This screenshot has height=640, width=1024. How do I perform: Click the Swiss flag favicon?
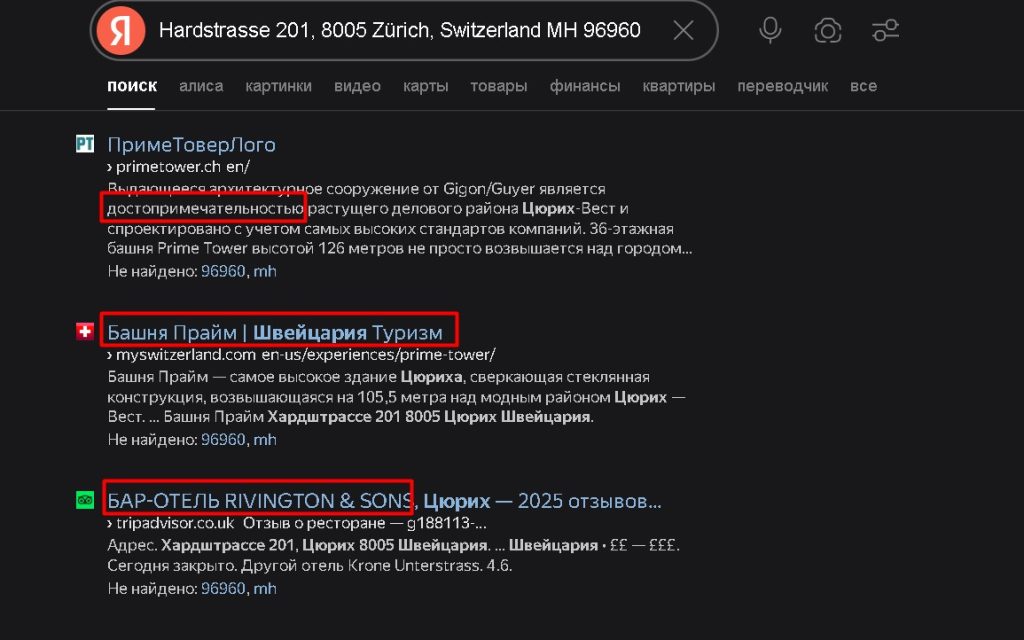(85, 330)
